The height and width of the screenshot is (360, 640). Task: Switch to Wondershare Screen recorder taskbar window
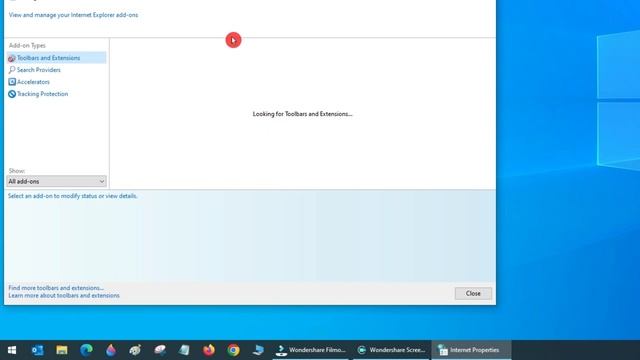[x=391, y=350]
